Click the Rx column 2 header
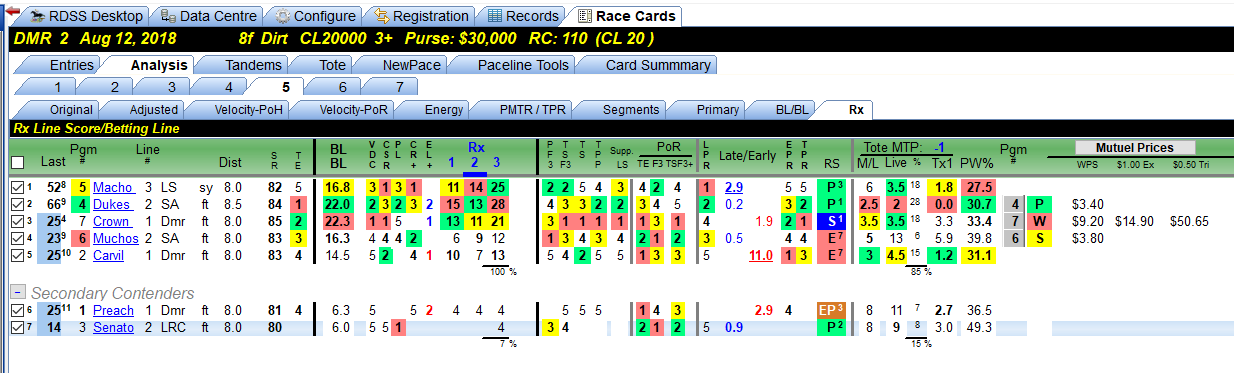The image size is (1234, 373). pyautogui.click(x=475, y=162)
